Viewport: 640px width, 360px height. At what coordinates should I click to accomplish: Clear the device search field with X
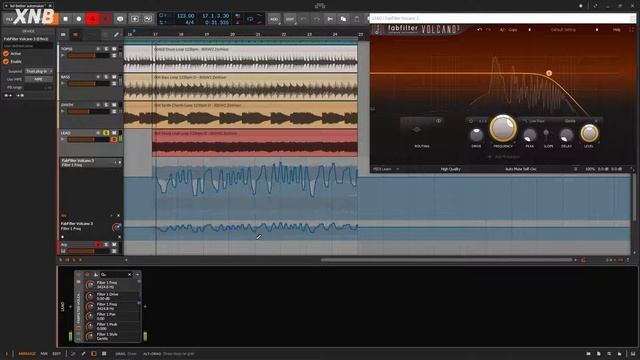click(x=130, y=275)
